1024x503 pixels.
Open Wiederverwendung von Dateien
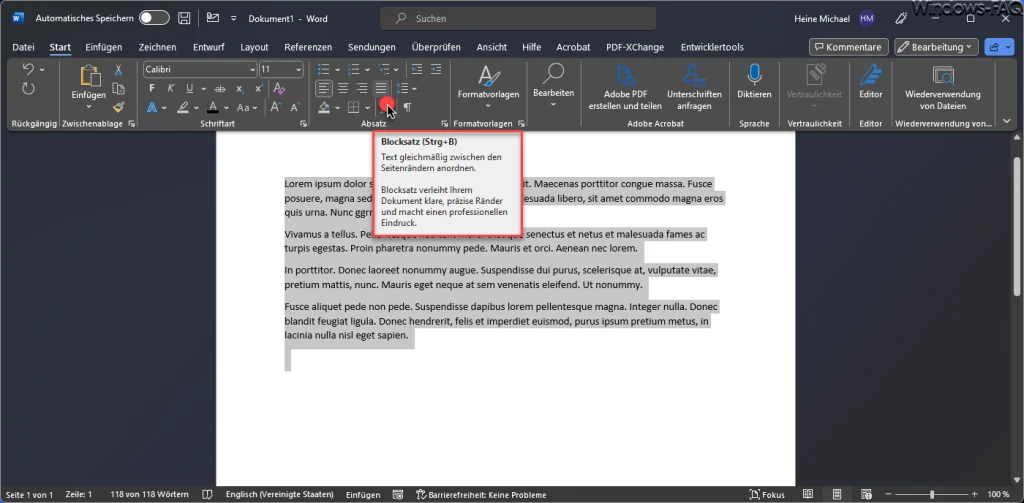coord(942,86)
